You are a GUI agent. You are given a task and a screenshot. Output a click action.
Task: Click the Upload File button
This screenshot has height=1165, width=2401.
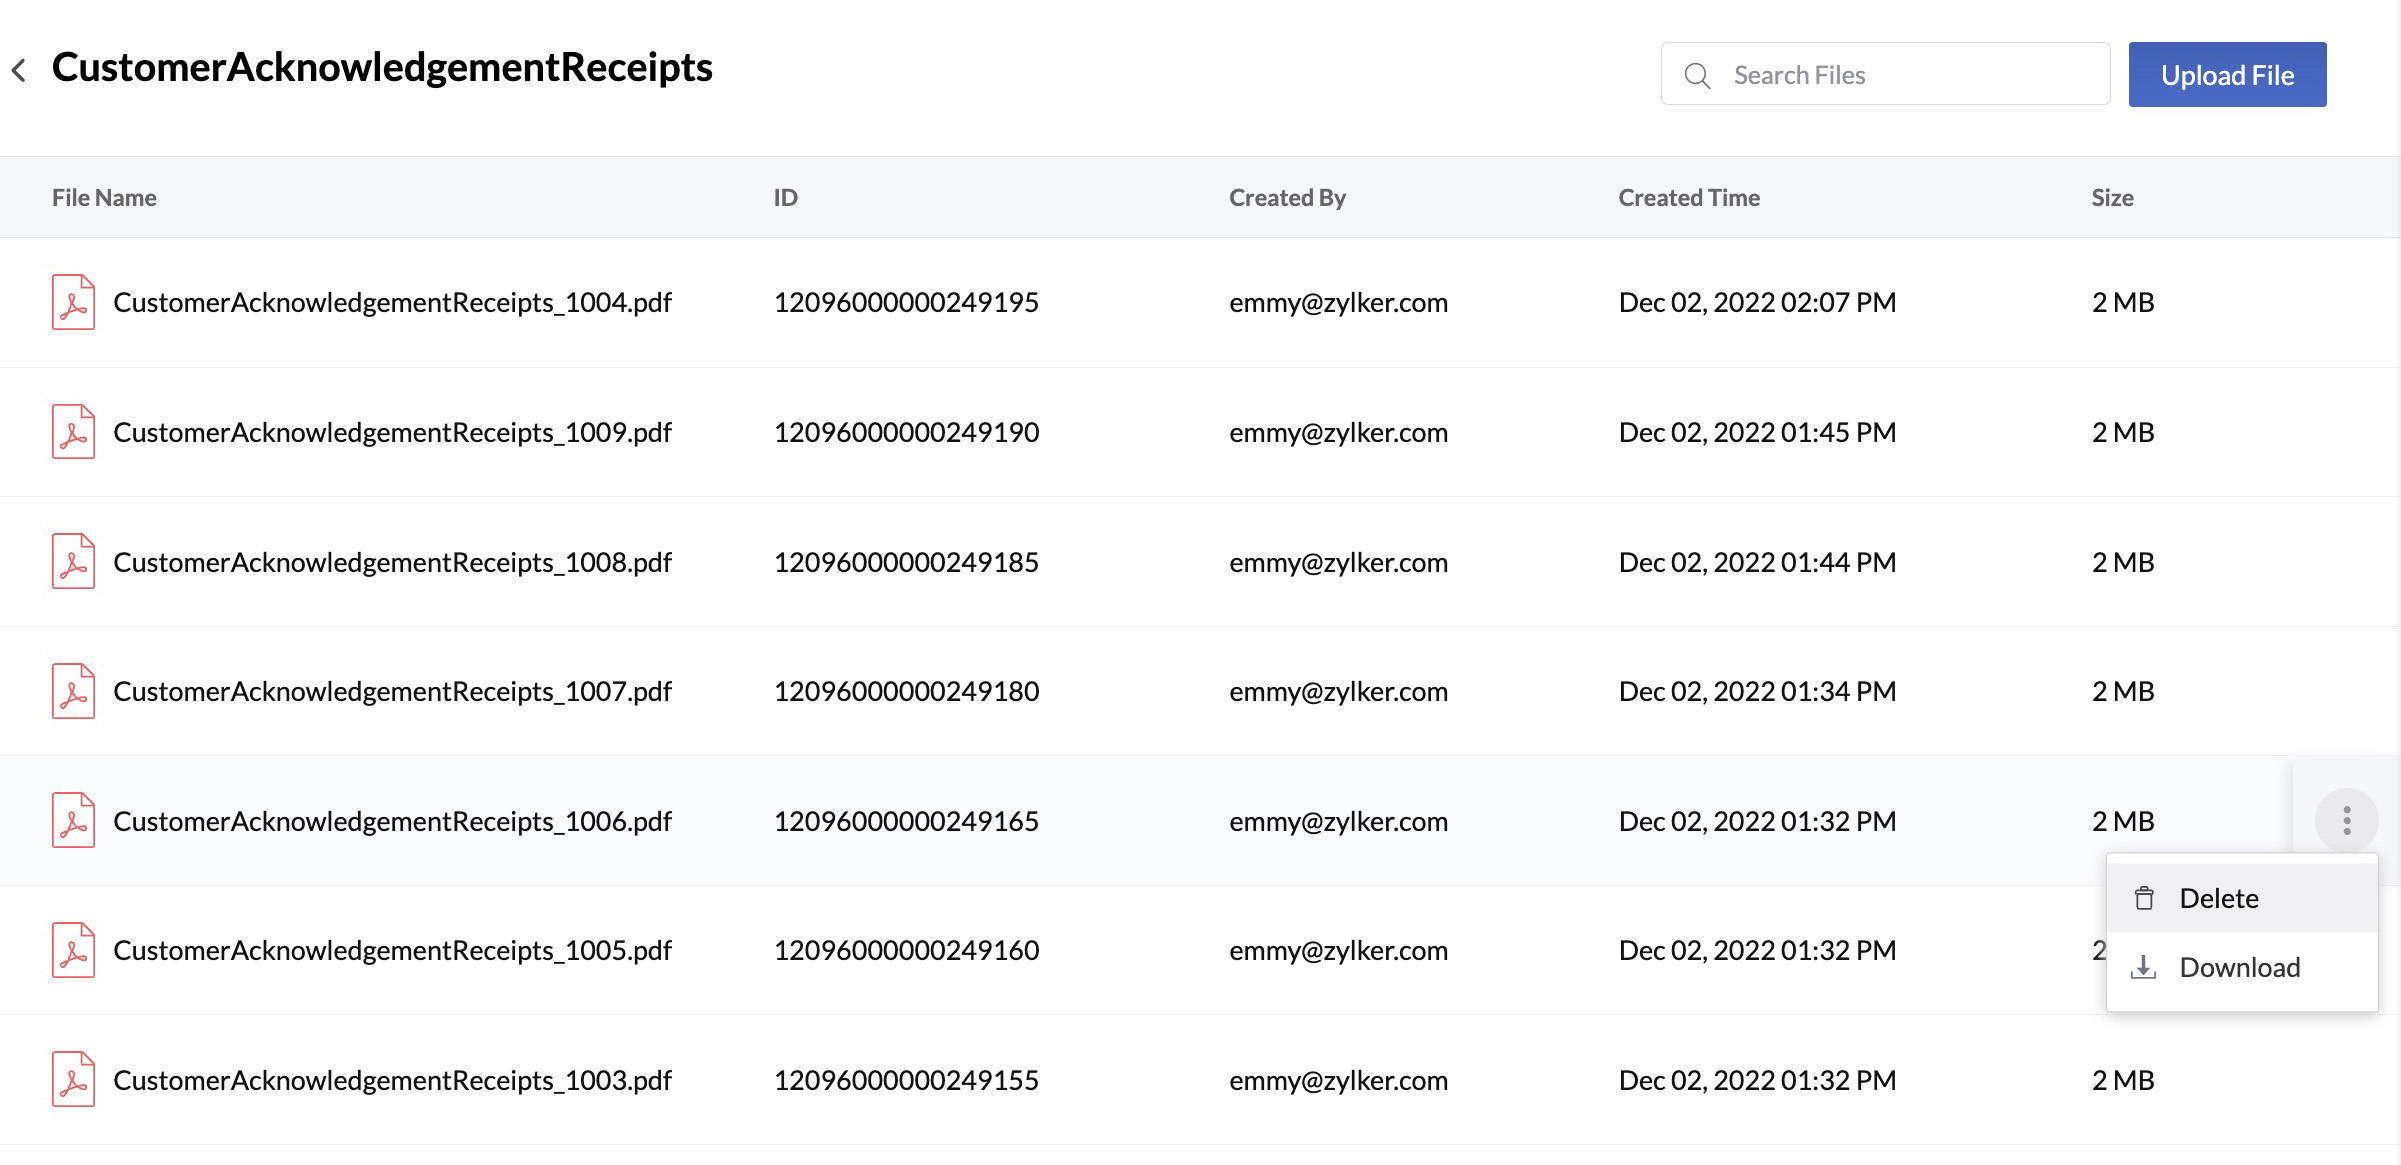(x=2227, y=74)
